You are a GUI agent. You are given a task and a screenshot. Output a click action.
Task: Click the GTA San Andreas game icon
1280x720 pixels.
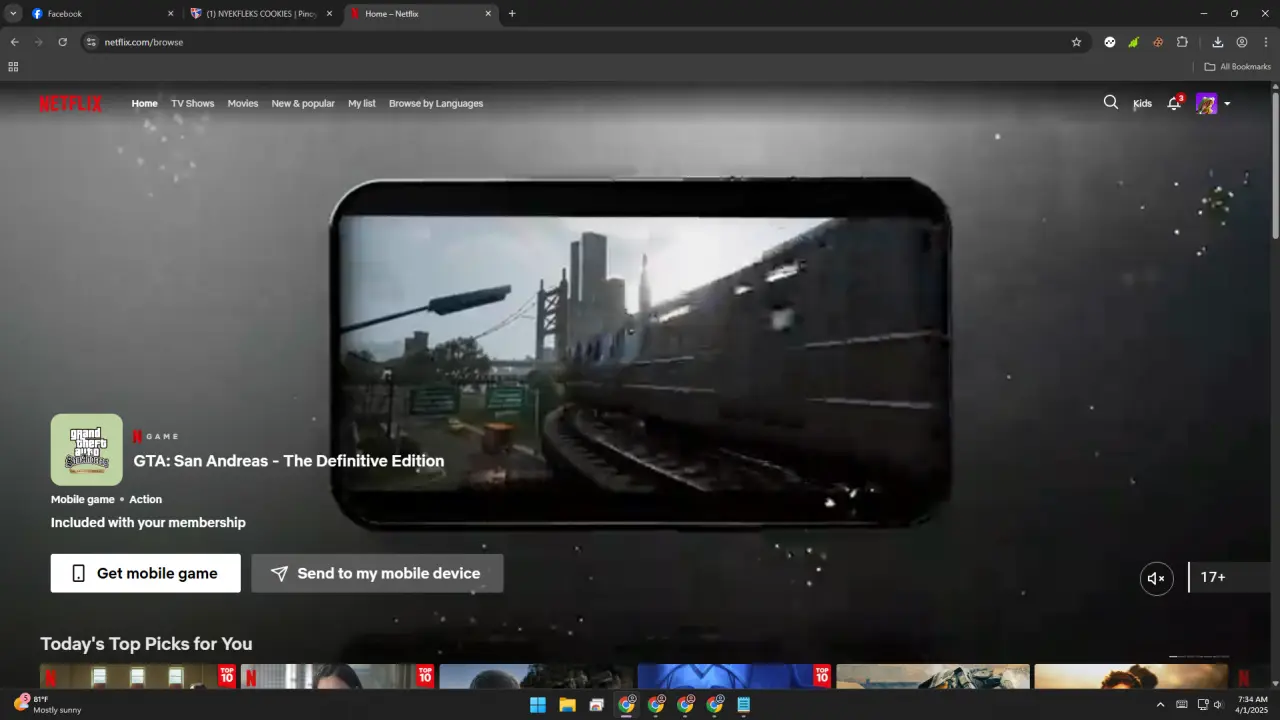coord(87,450)
